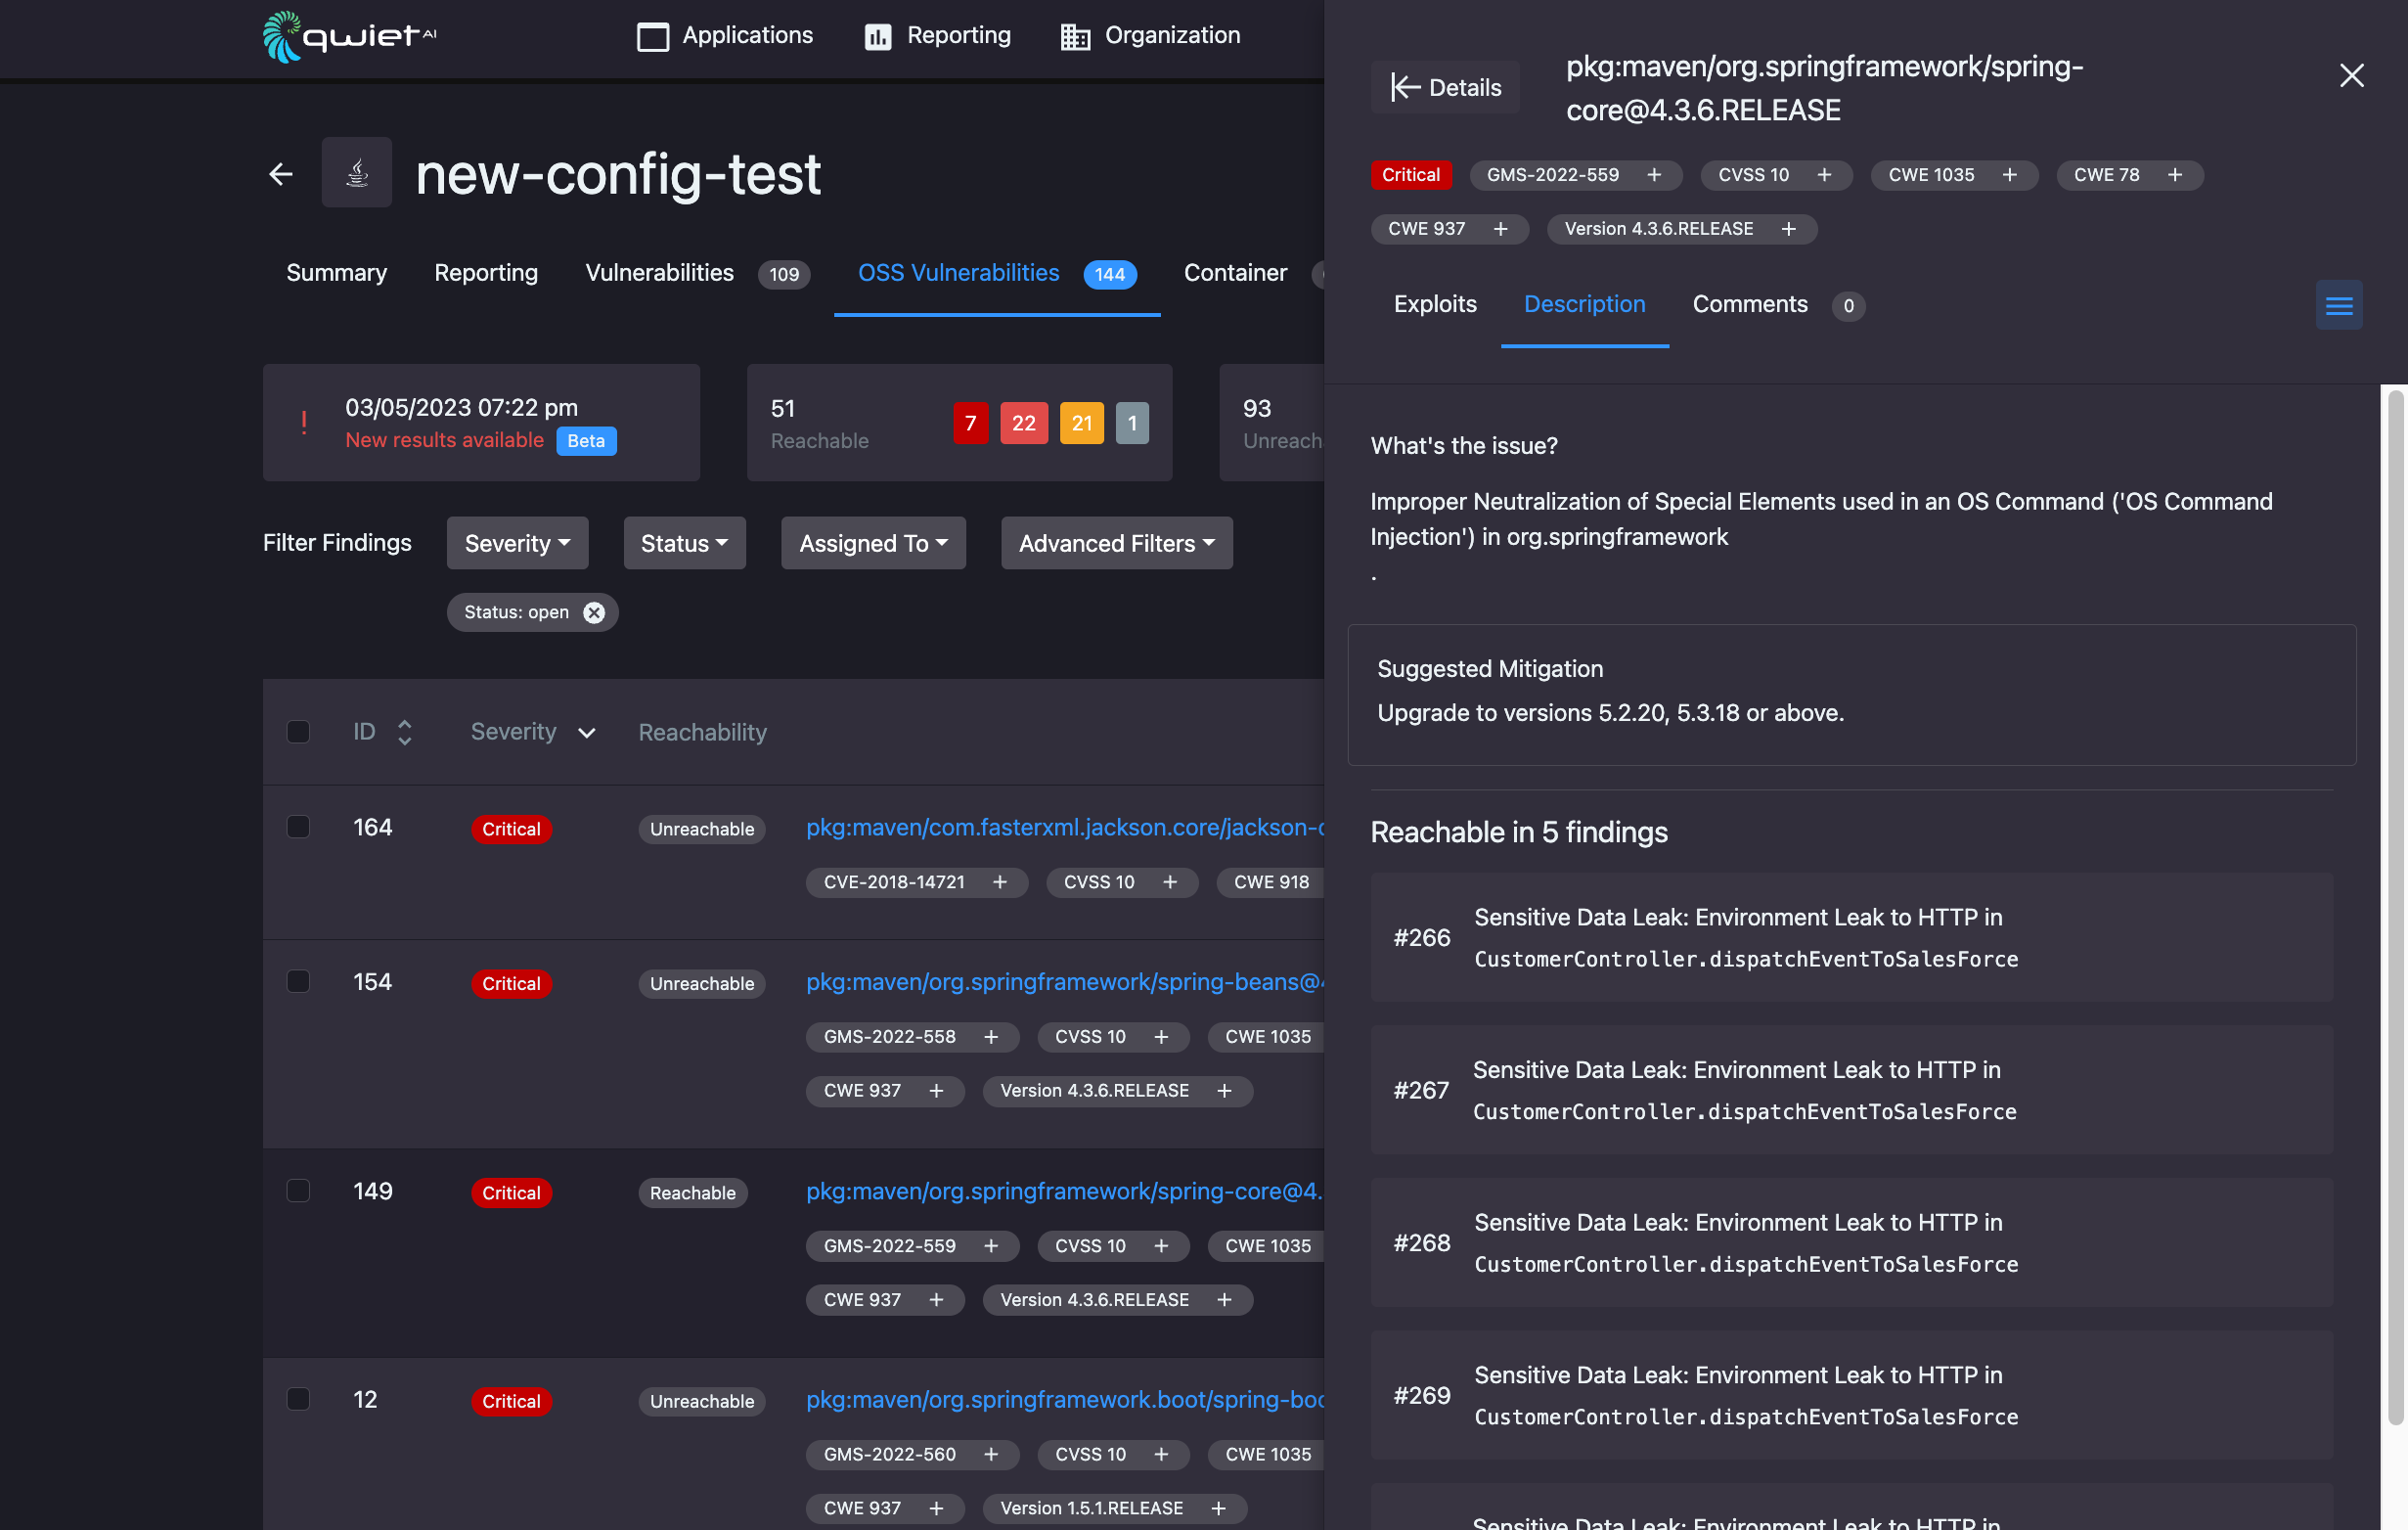Click the back arrow beside new-config-test
This screenshot has height=1530, width=2408.
pyautogui.click(x=281, y=174)
